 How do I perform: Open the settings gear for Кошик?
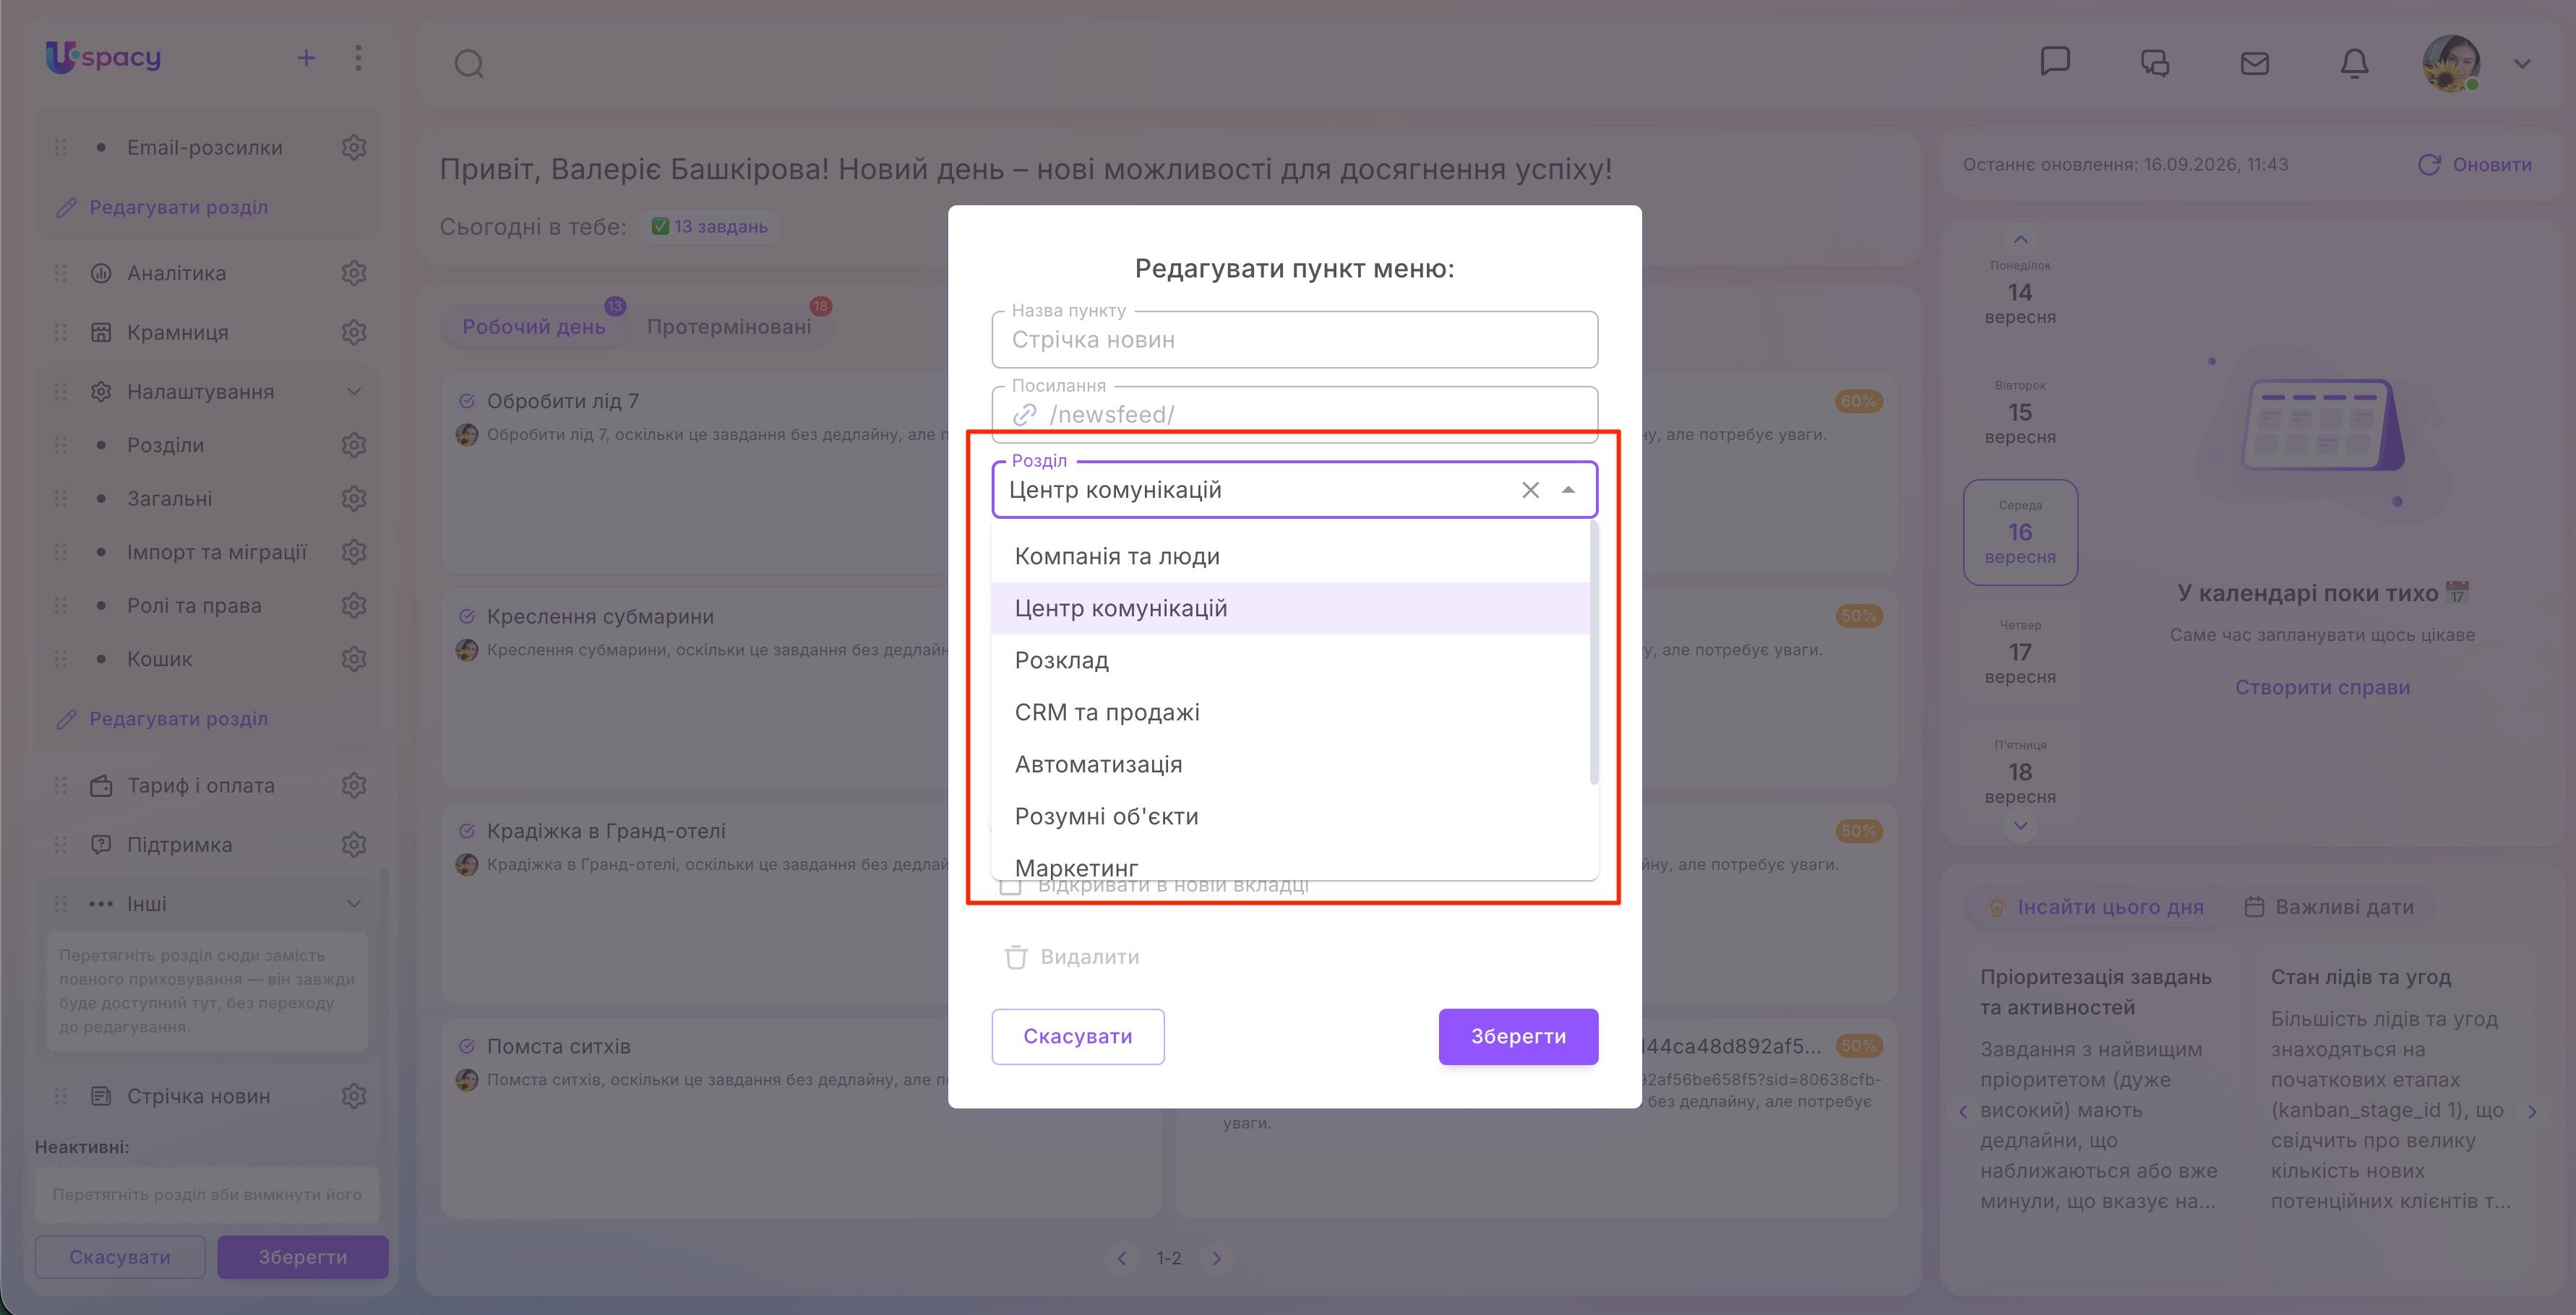coord(354,659)
